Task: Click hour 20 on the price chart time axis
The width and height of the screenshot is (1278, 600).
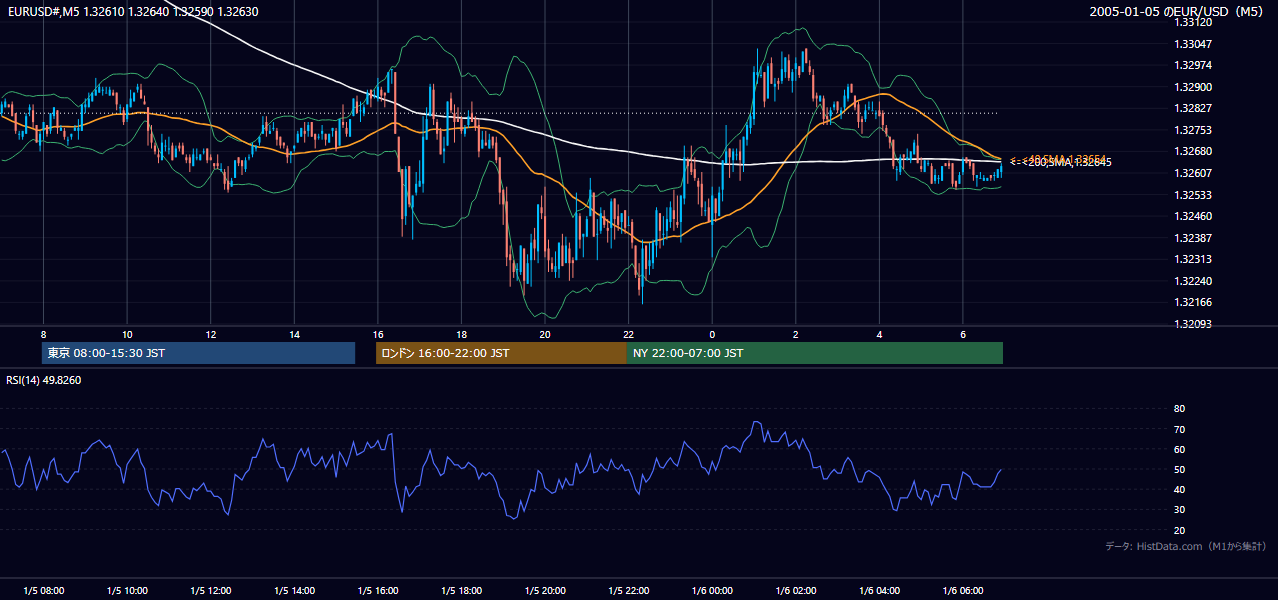Action: tap(544, 334)
